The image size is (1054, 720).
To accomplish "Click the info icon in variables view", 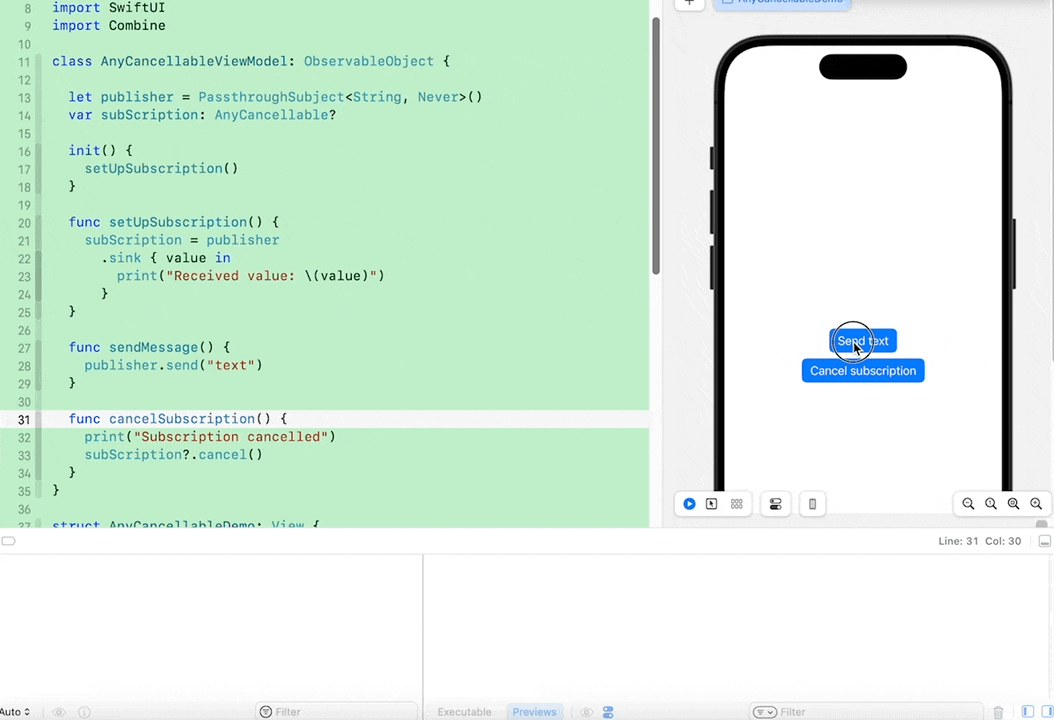I will tap(84, 712).
